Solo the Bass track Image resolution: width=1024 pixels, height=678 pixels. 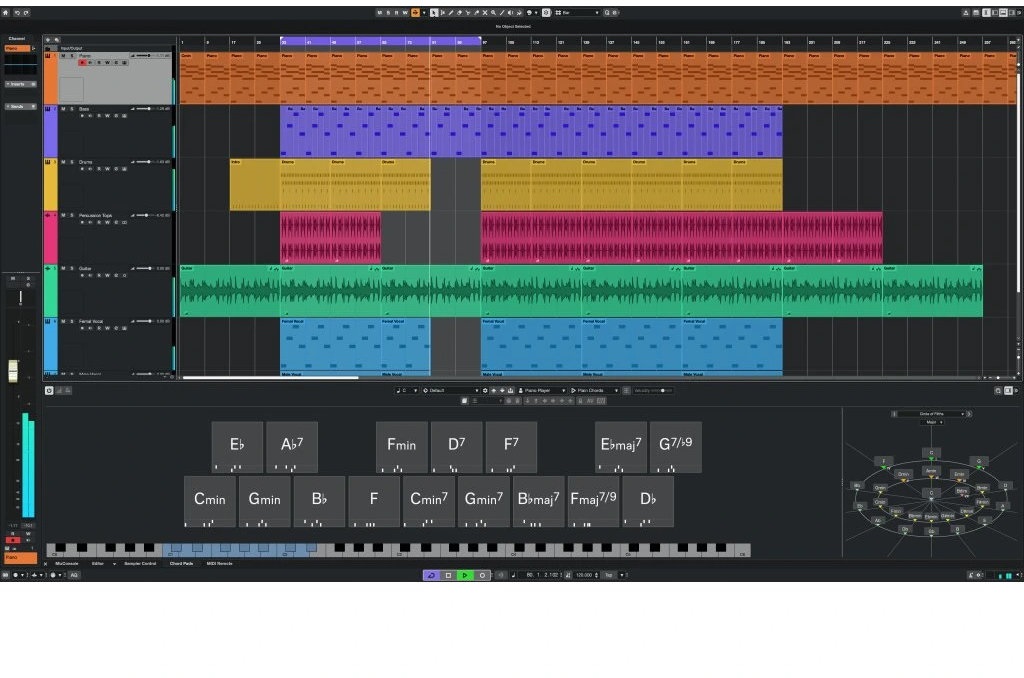(x=72, y=109)
